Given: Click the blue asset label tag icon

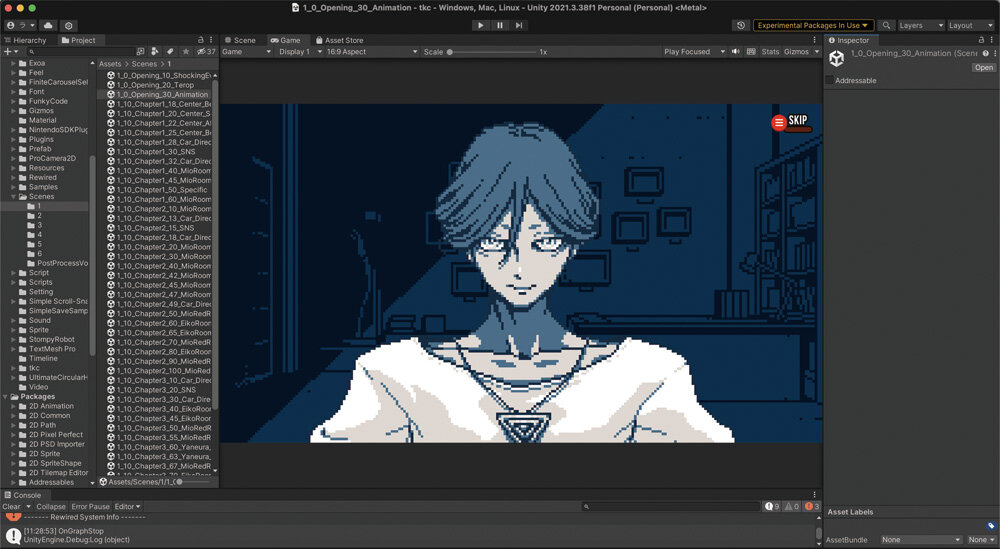Looking at the screenshot, I should coord(990,526).
